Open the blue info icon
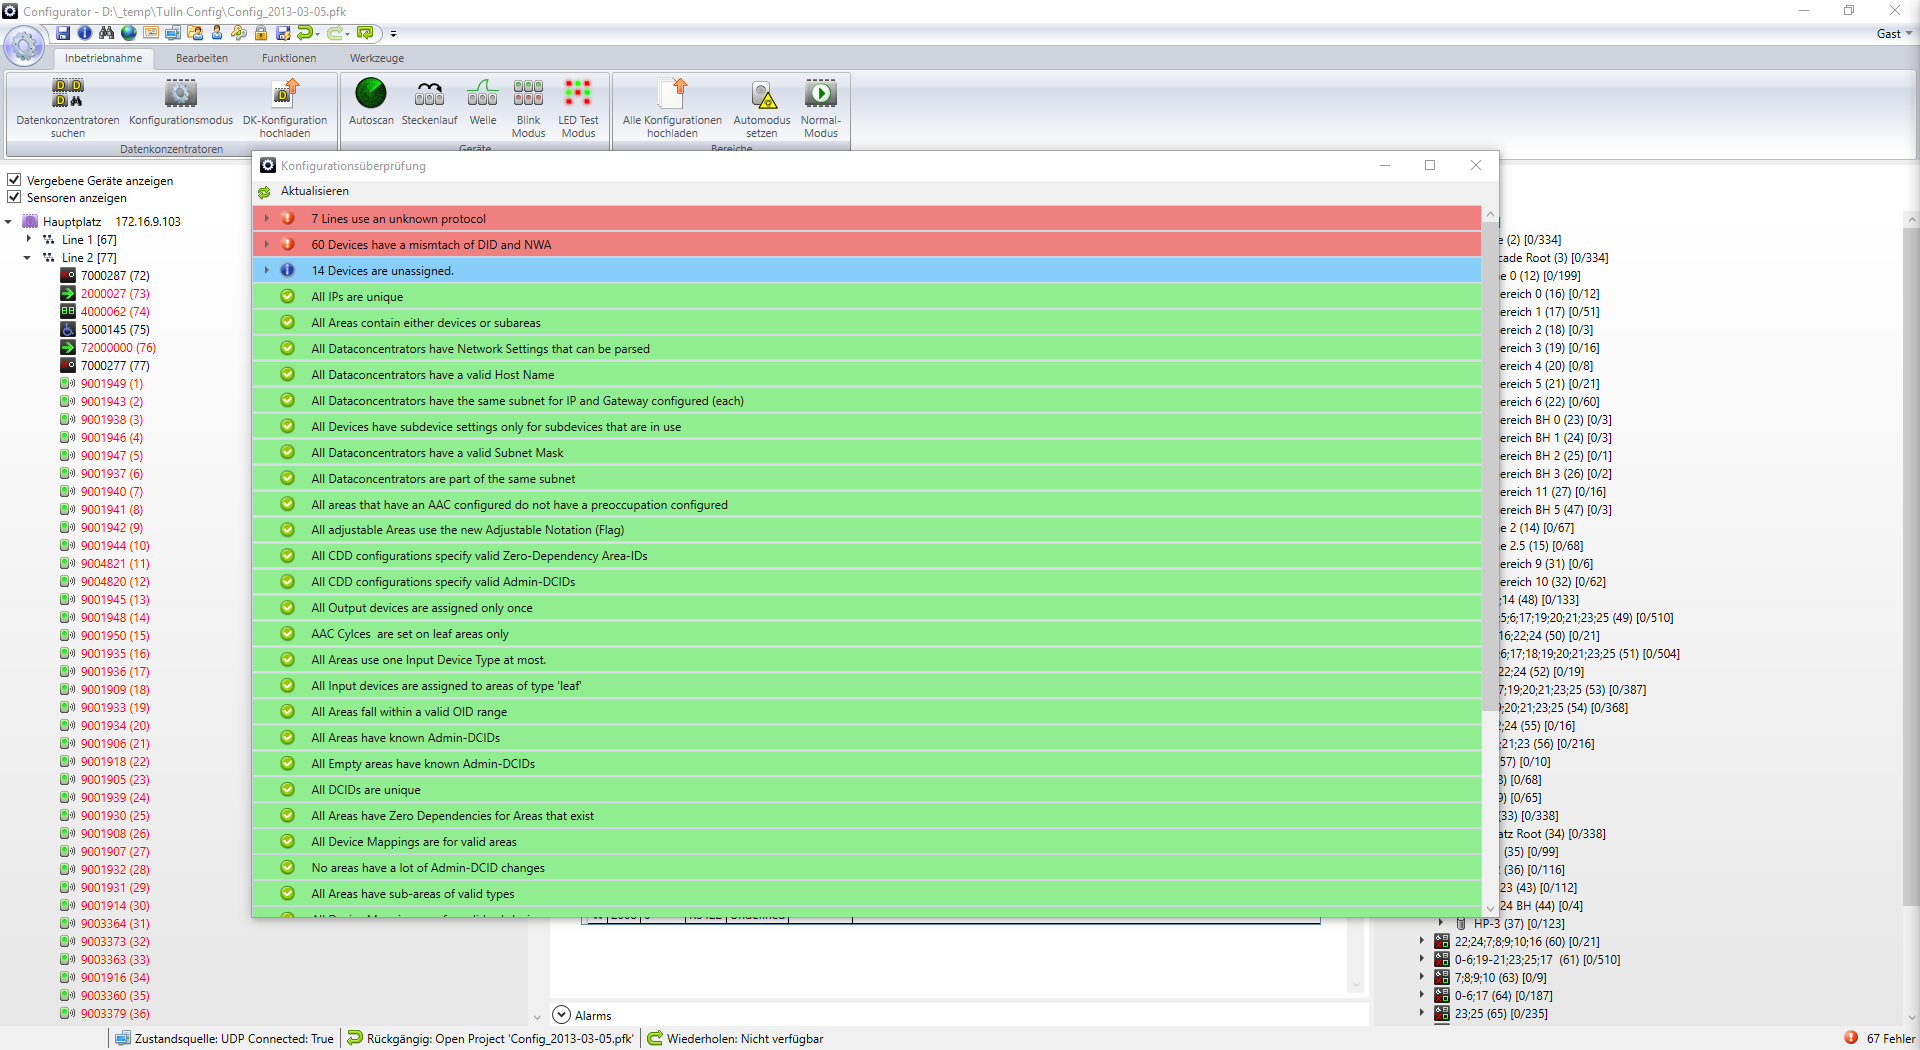The height and width of the screenshot is (1050, 1920). (85, 33)
